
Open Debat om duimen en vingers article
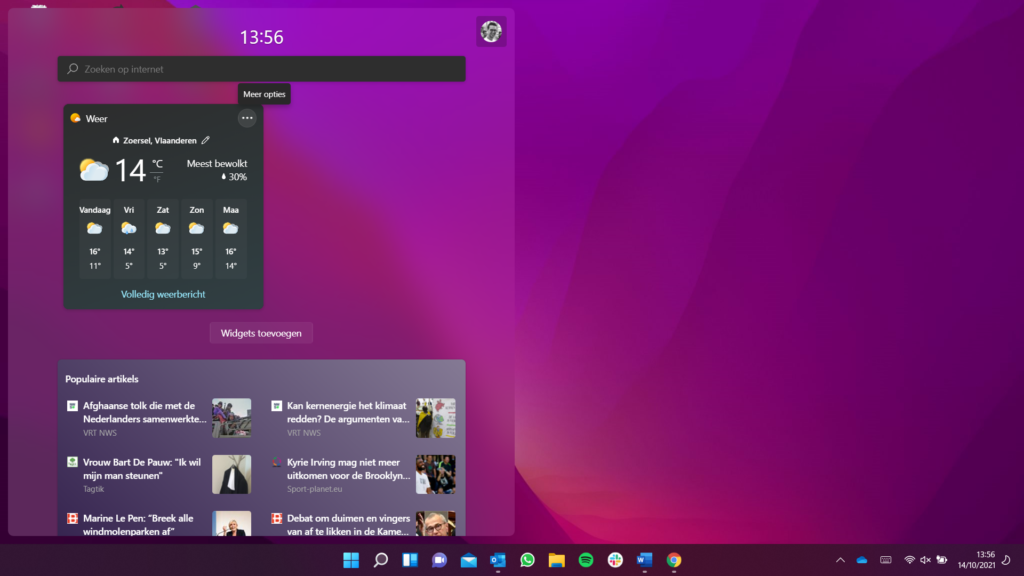point(348,524)
